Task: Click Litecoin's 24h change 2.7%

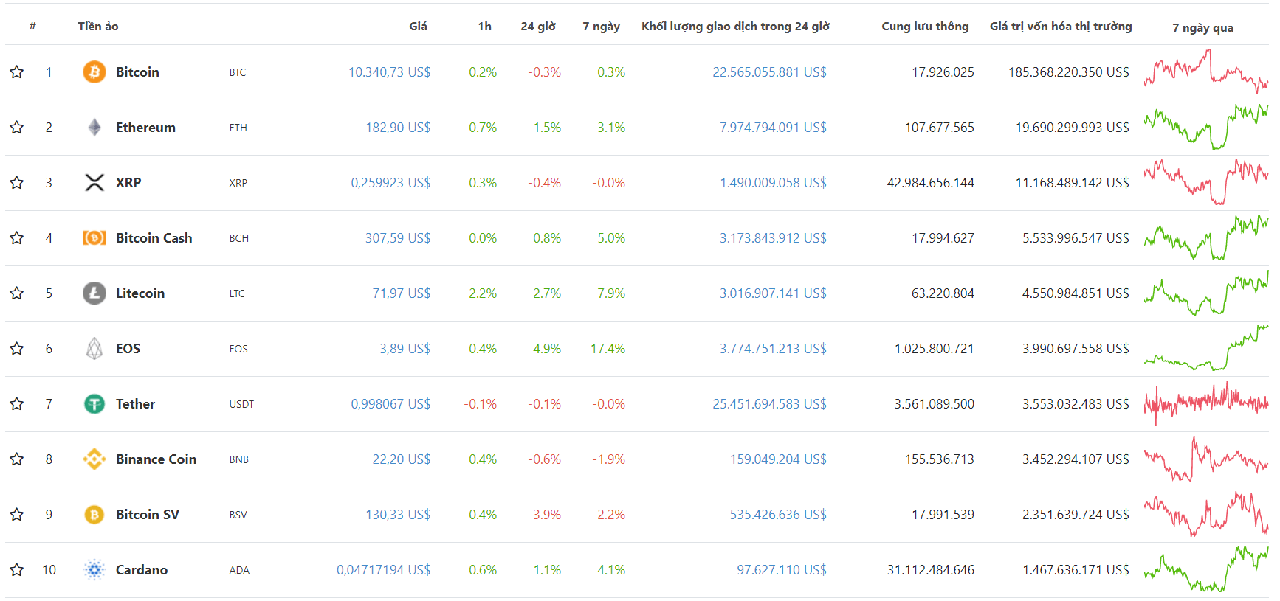Action: (x=548, y=293)
